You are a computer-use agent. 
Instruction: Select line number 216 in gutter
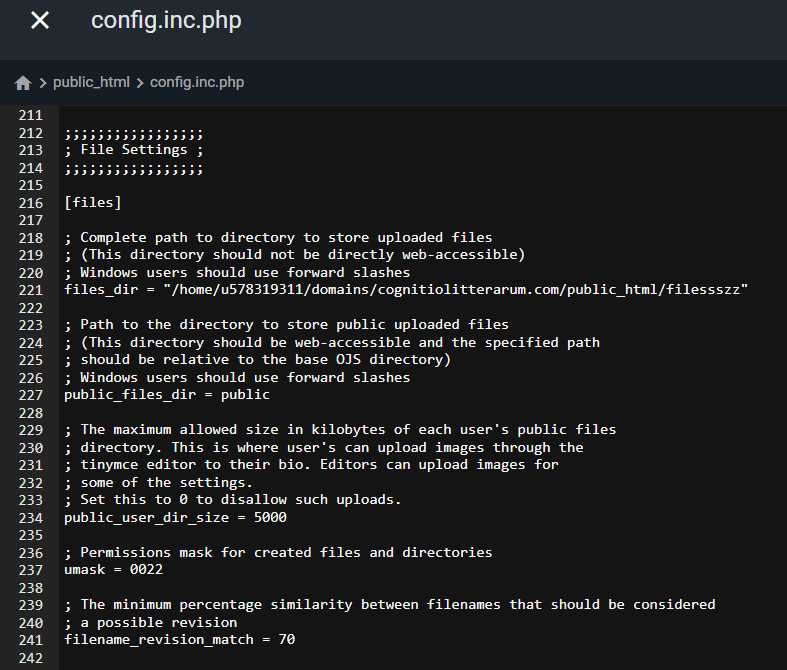pyautogui.click(x=31, y=203)
